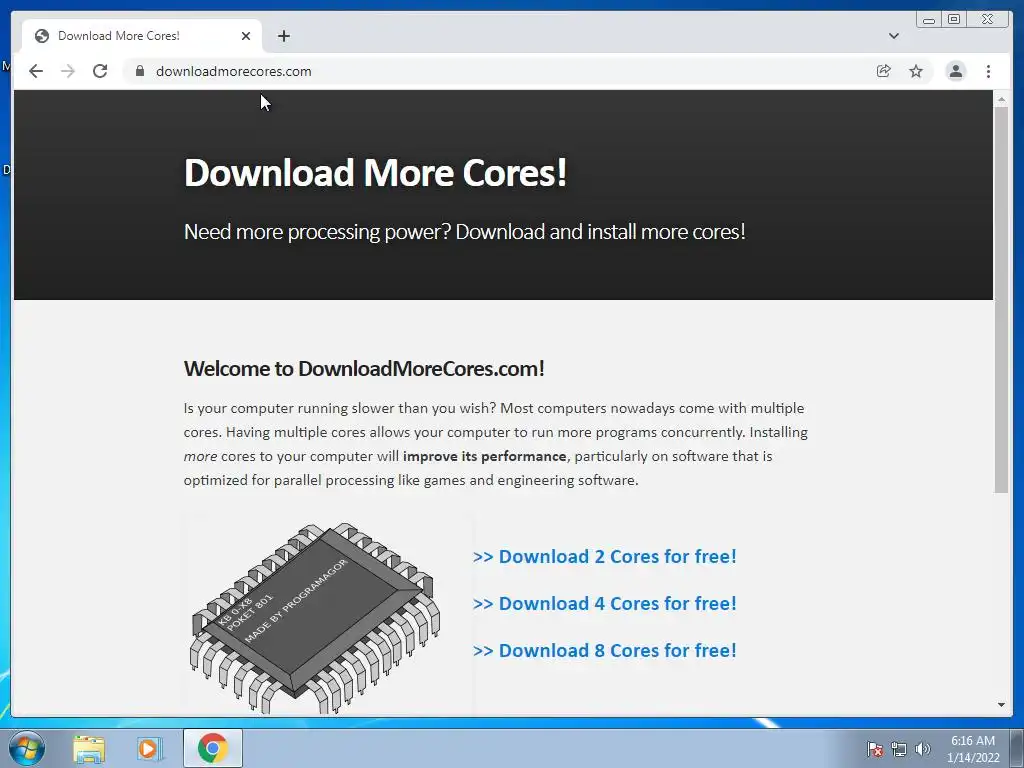The height and width of the screenshot is (768, 1024).
Task: Open the Chrome profile avatar menu
Action: 955,71
